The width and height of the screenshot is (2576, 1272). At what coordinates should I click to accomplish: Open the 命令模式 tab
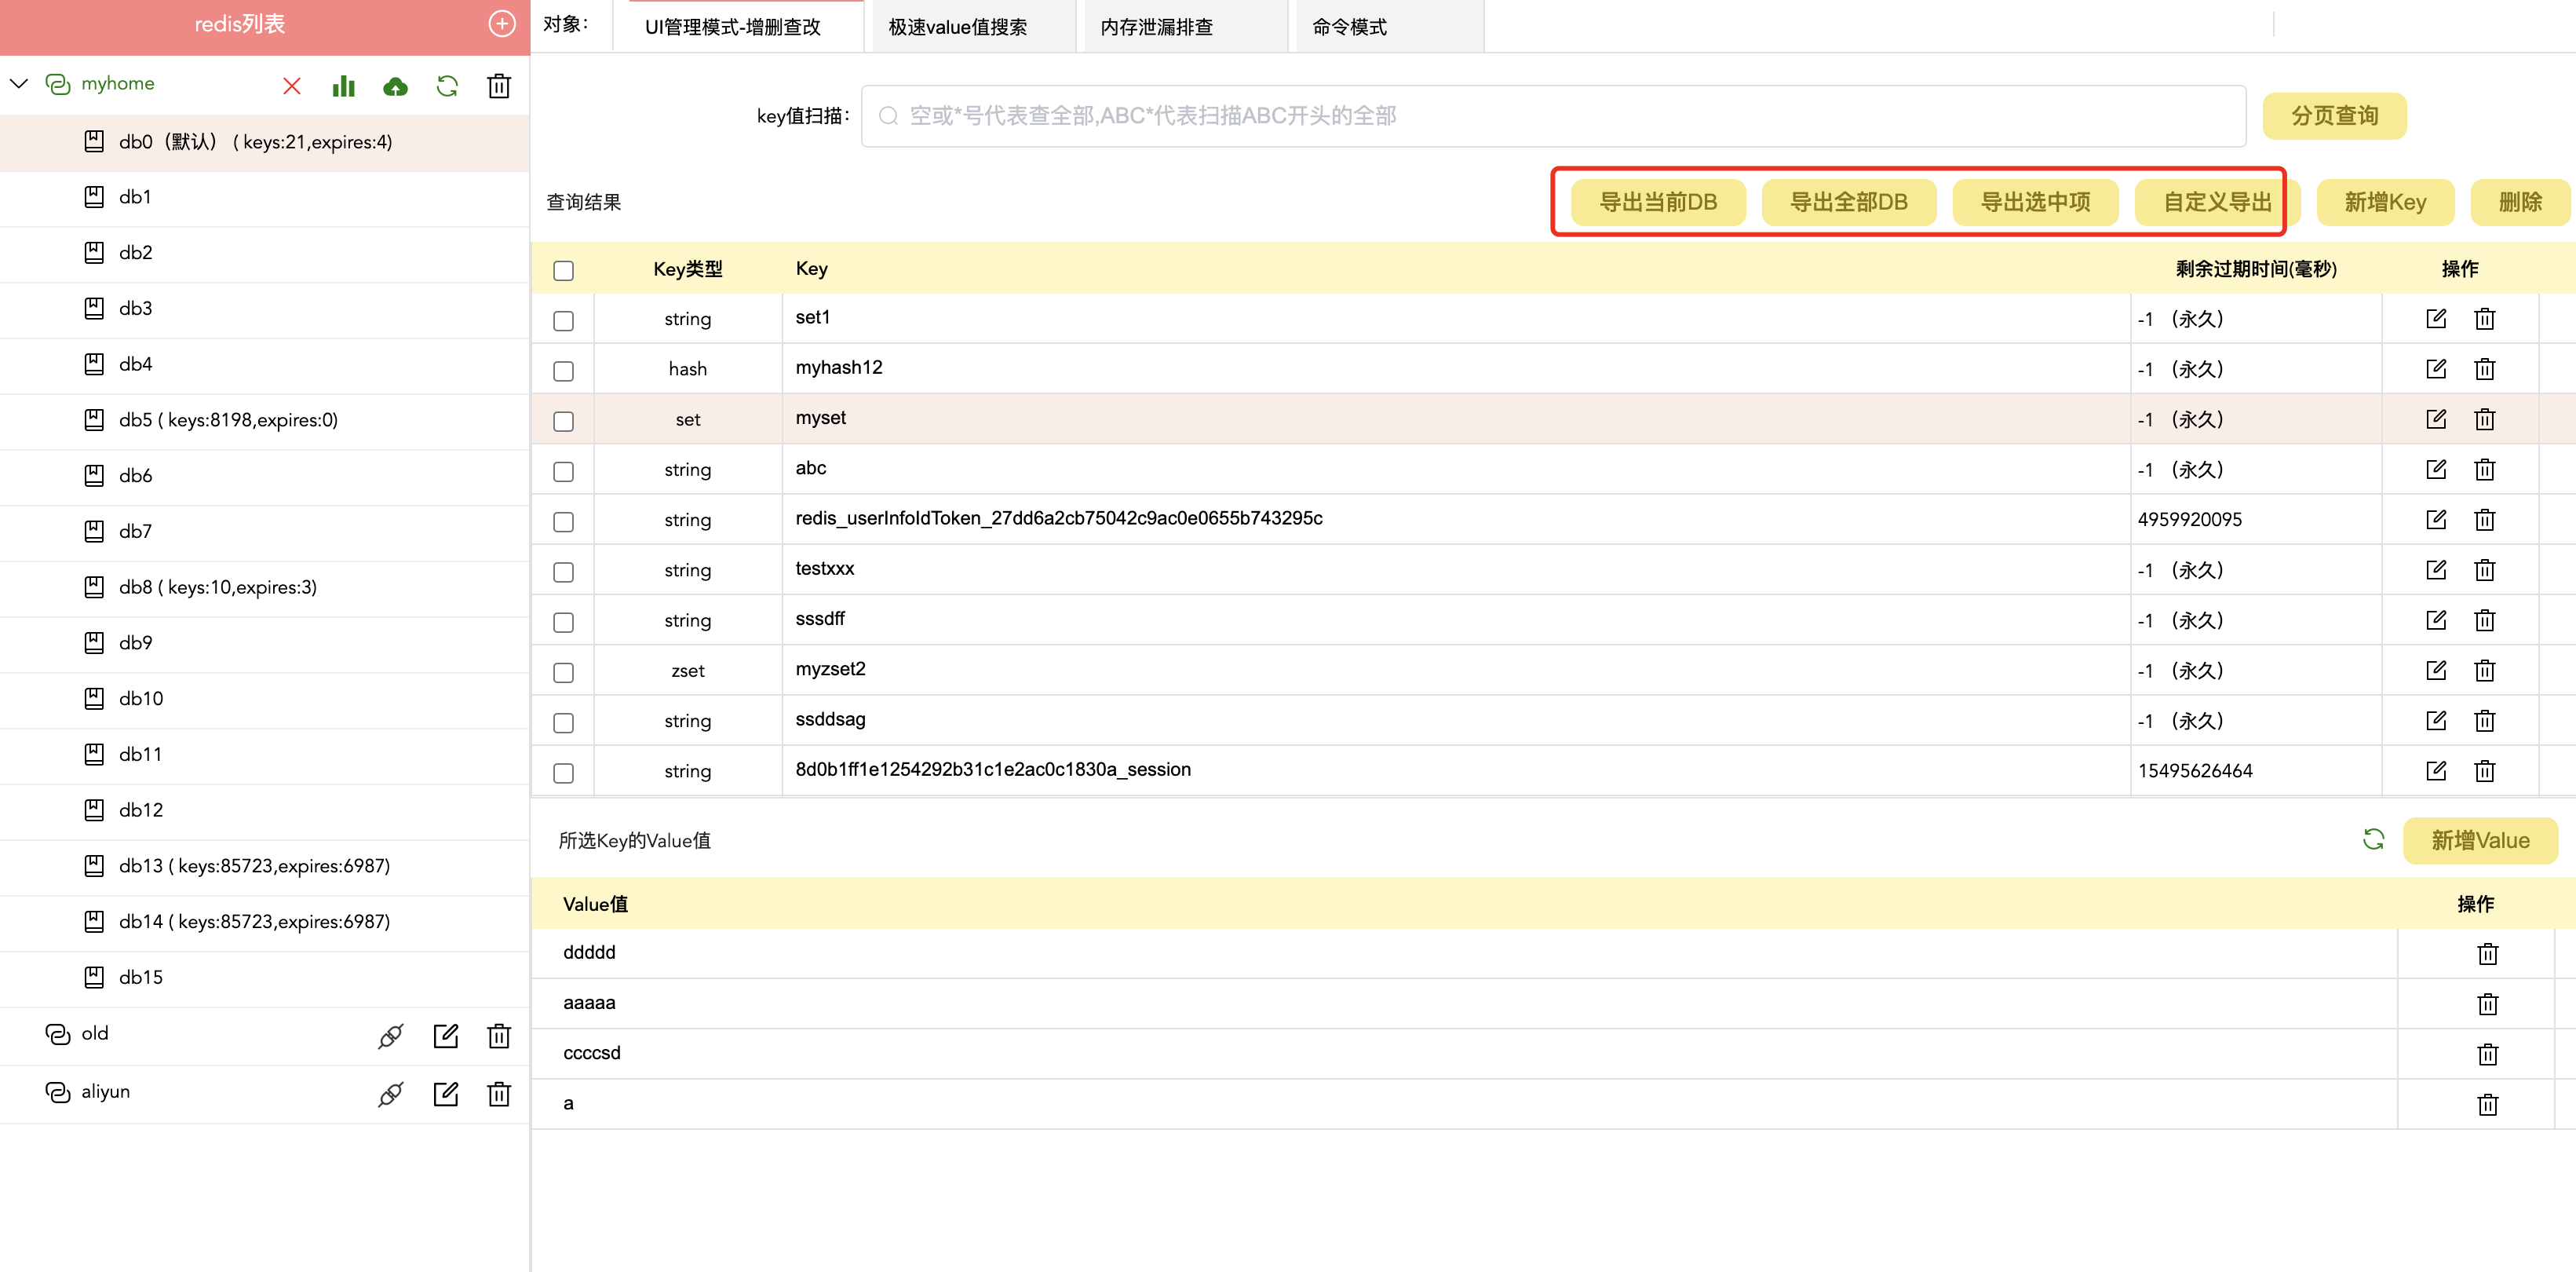pyautogui.click(x=1349, y=27)
